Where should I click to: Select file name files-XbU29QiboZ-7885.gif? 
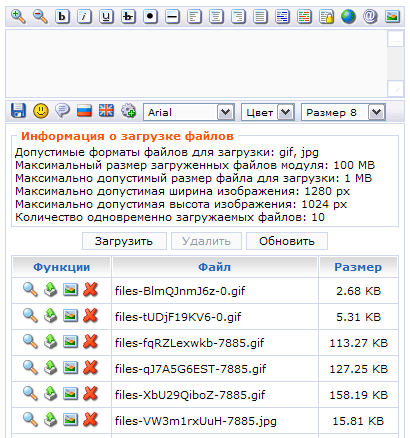click(190, 395)
